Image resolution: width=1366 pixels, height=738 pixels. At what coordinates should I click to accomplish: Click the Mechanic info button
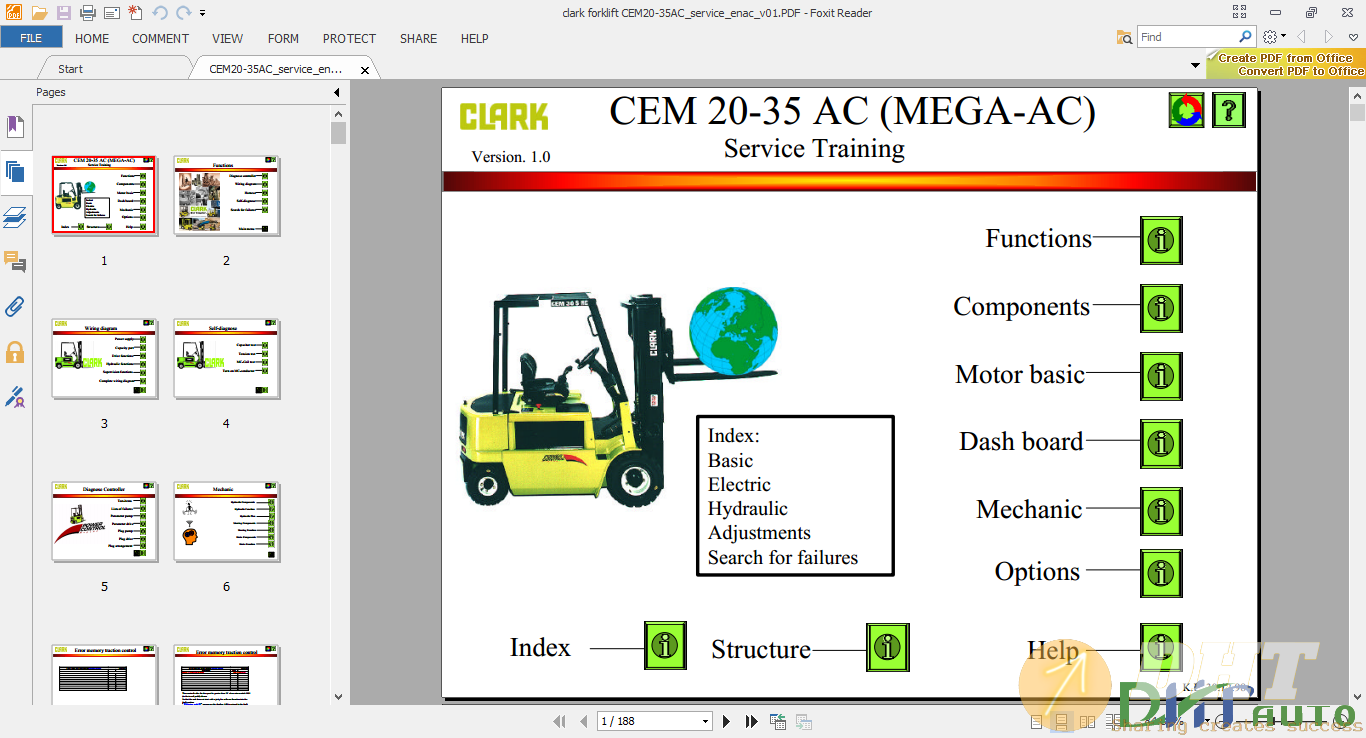(1161, 511)
